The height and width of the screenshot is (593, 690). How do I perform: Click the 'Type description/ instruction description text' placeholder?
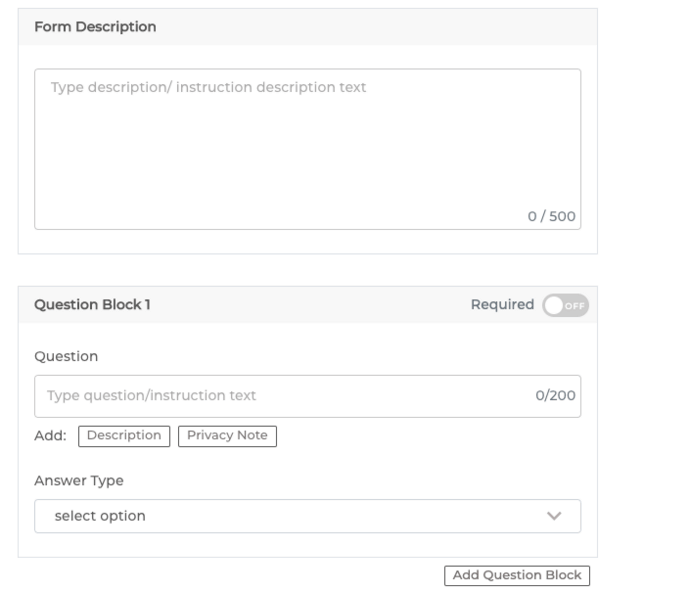click(208, 87)
